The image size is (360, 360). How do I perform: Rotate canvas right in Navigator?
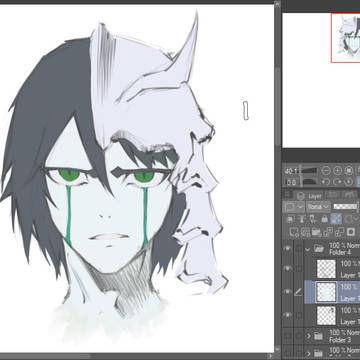click(x=338, y=182)
